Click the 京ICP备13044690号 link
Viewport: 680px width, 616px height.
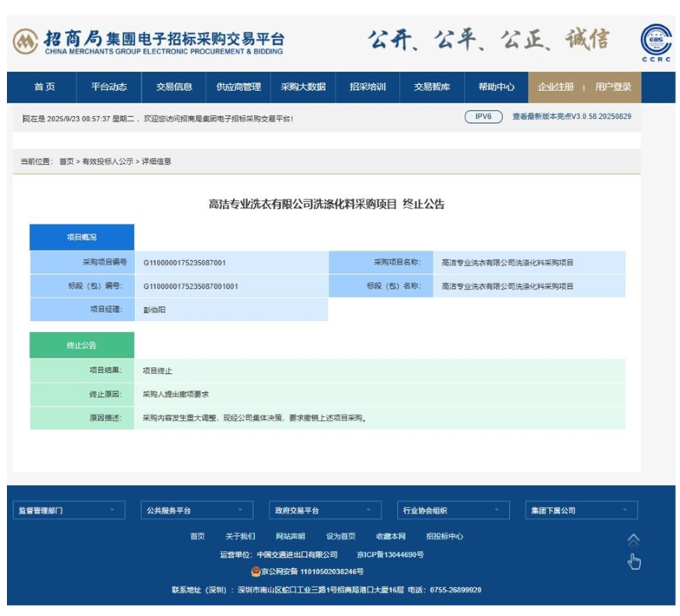(390, 554)
